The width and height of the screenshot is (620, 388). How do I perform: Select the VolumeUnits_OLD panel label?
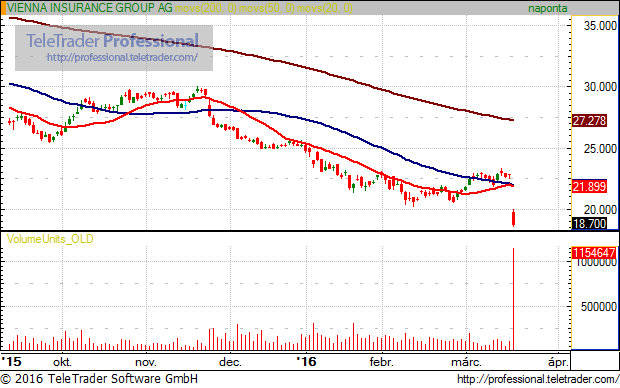click(x=50, y=239)
